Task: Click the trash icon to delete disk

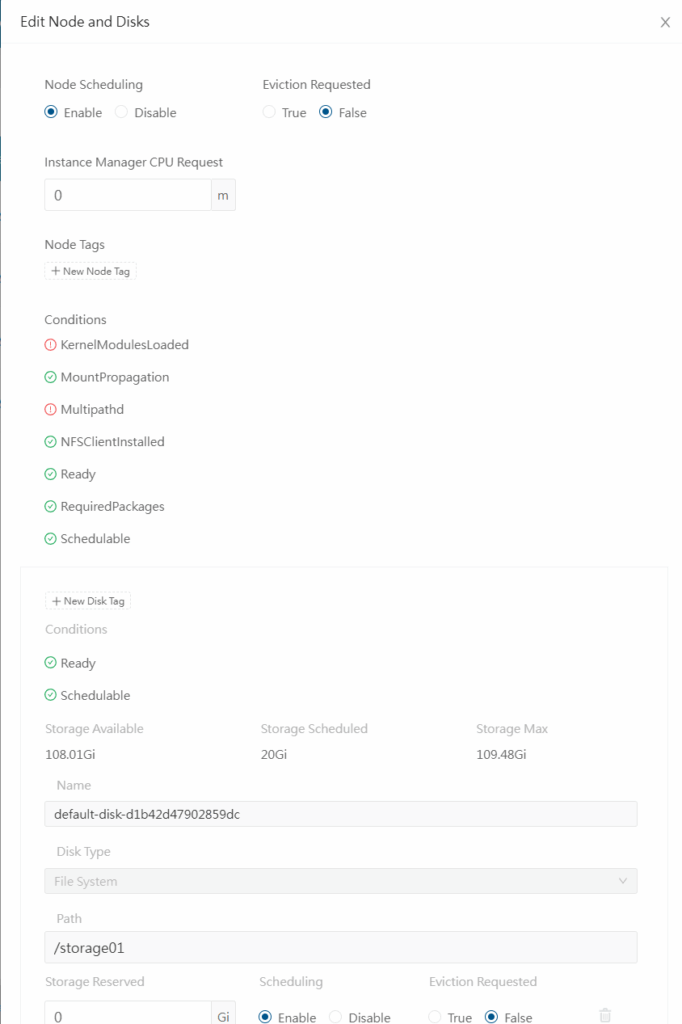Action: [x=605, y=1016]
